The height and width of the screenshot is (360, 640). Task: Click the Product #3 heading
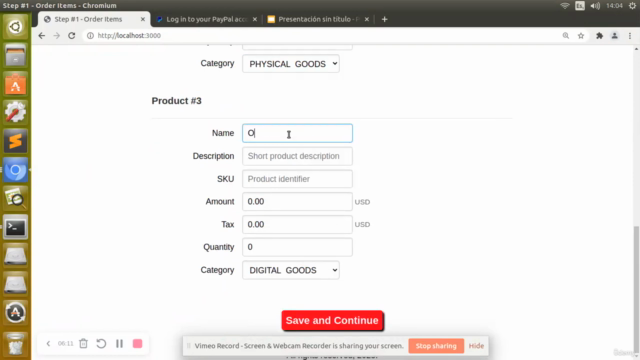pos(176,101)
